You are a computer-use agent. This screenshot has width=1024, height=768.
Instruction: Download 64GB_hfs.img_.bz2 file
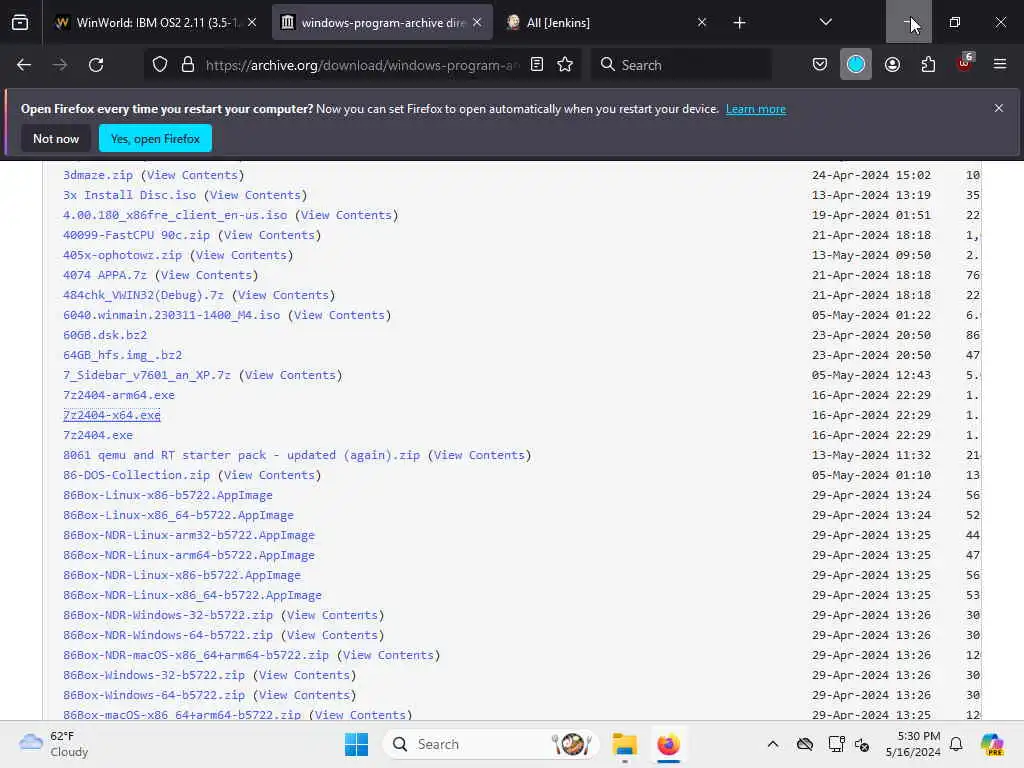point(122,355)
